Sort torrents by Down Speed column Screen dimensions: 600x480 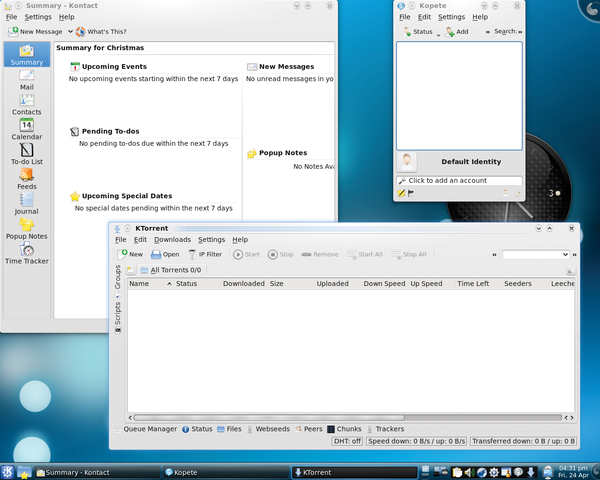pyautogui.click(x=384, y=284)
